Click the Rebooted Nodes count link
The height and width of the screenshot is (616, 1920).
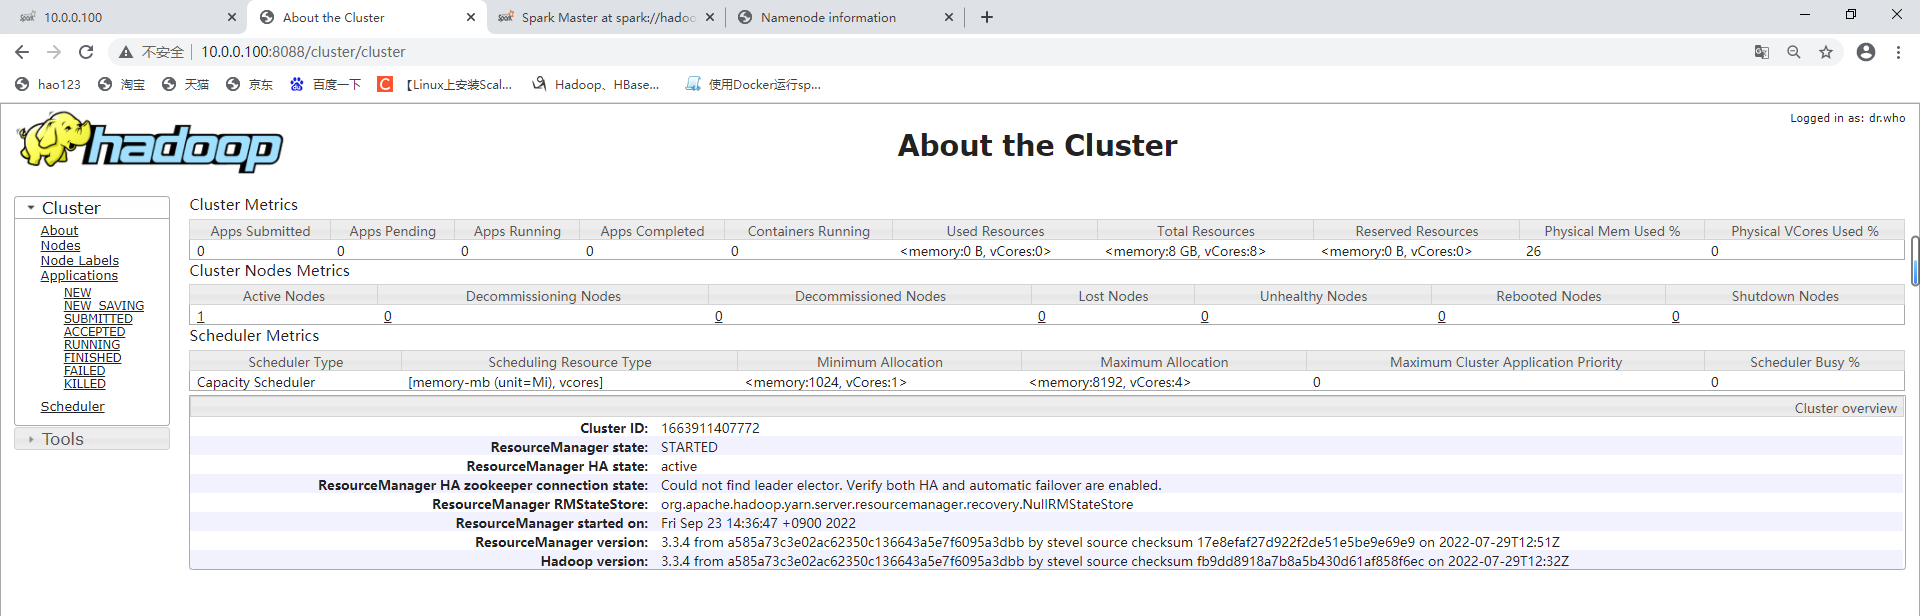[1442, 317]
